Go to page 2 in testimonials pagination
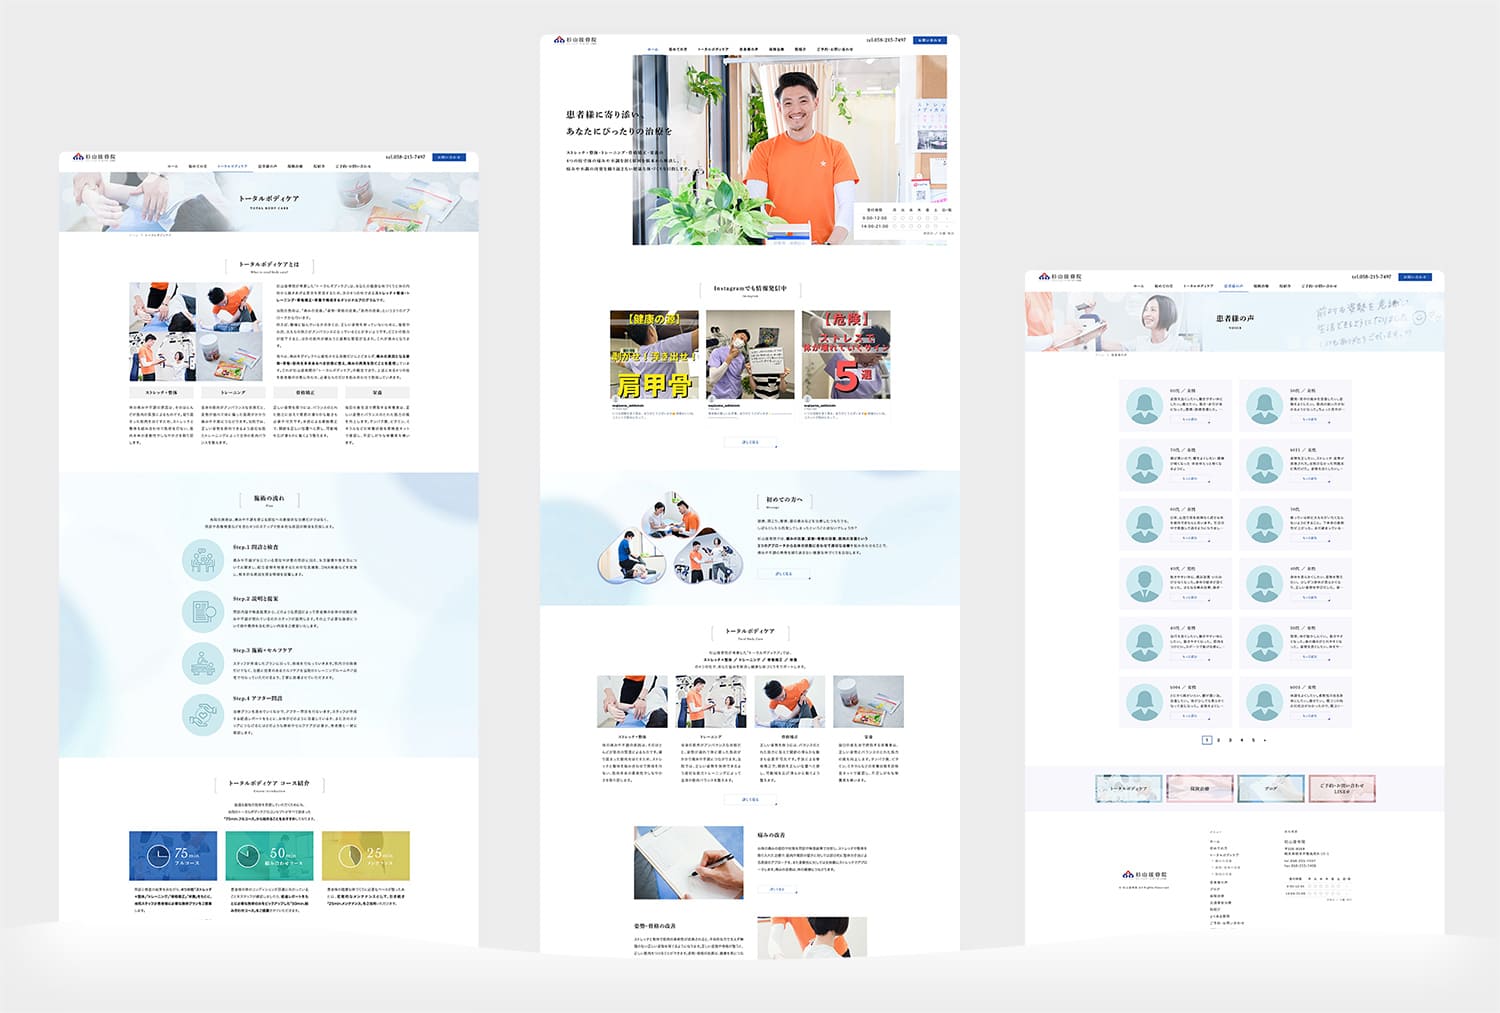1500x1013 pixels. [1218, 740]
